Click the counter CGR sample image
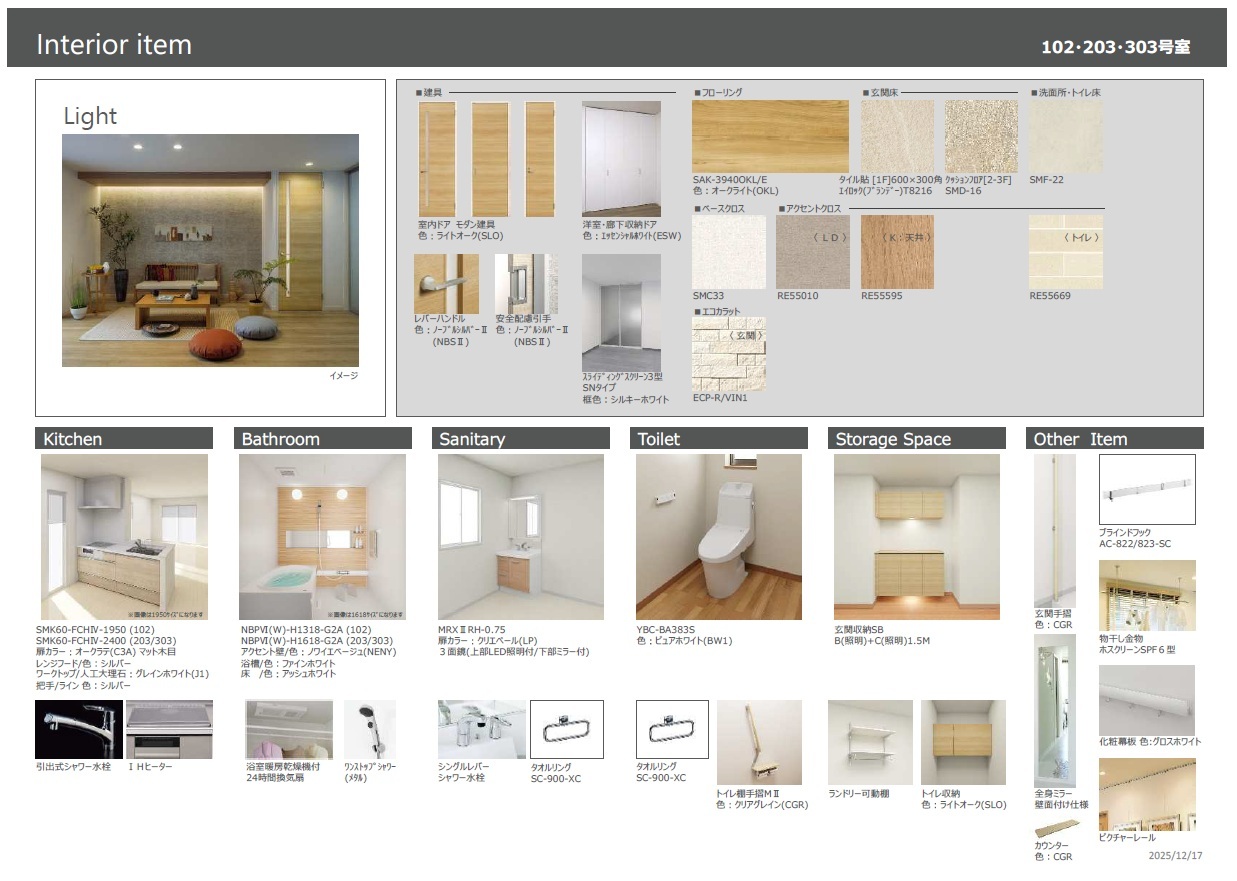 click(x=1058, y=829)
